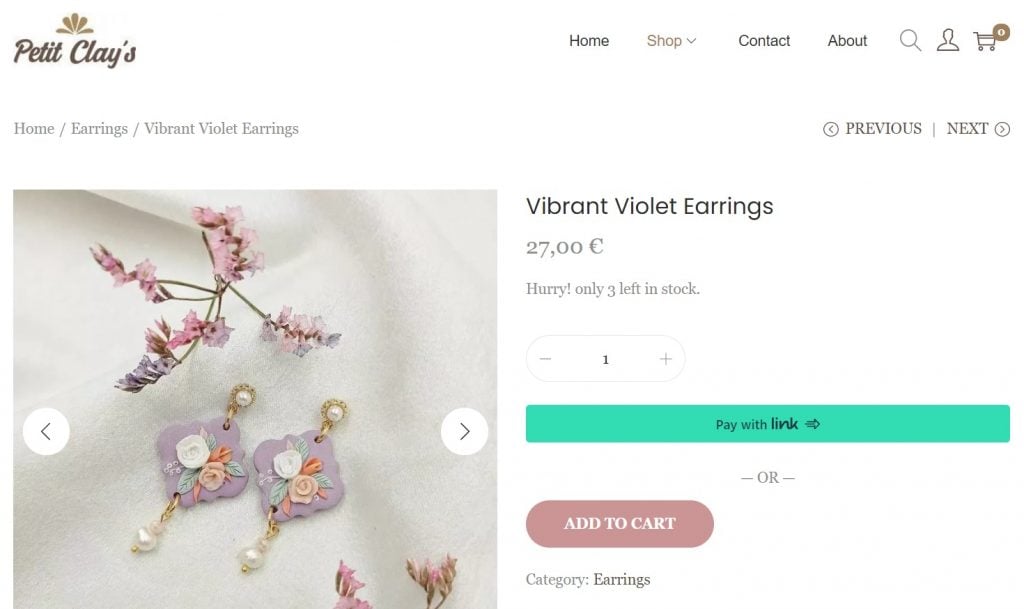This screenshot has width=1024, height=609.
Task: Click the Pay with link button
Action: click(x=768, y=423)
